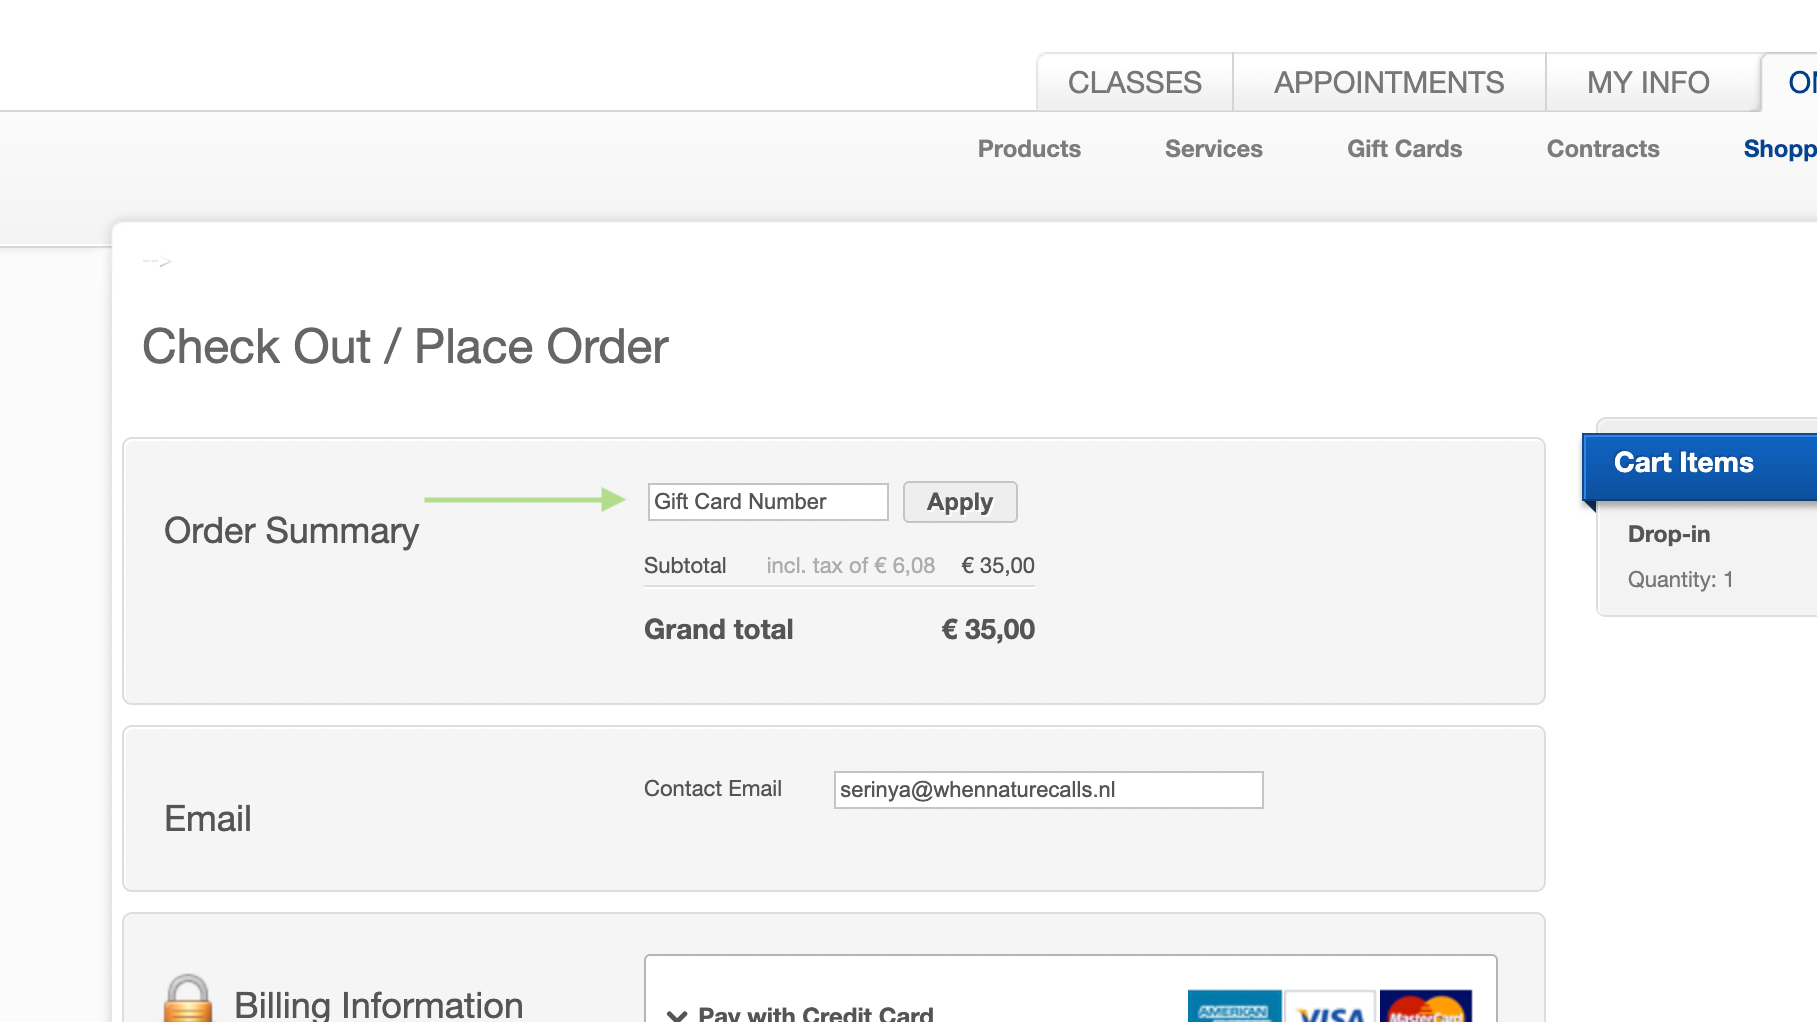Screen dimensions: 1817x1022
Task: Select the Drop-in cart item
Action: tap(1668, 534)
